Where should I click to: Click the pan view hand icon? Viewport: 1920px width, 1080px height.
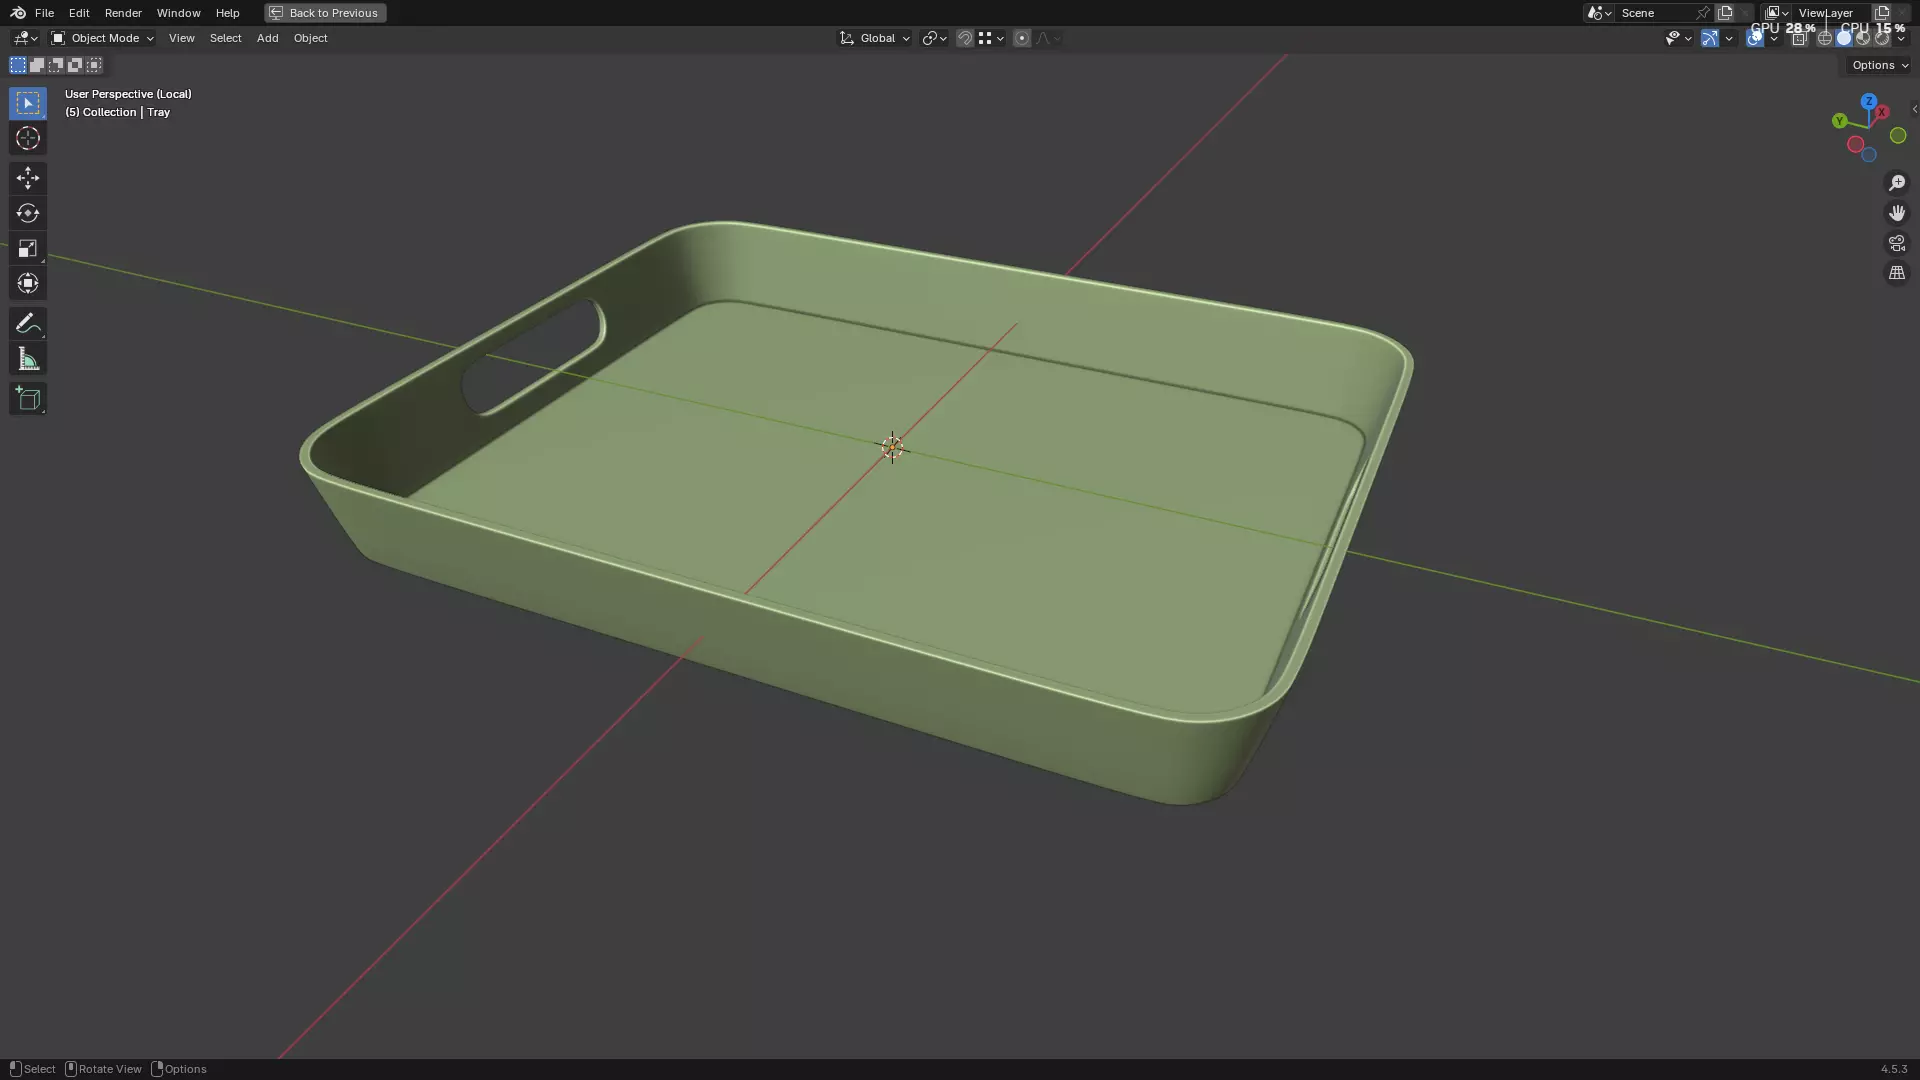(x=1896, y=213)
